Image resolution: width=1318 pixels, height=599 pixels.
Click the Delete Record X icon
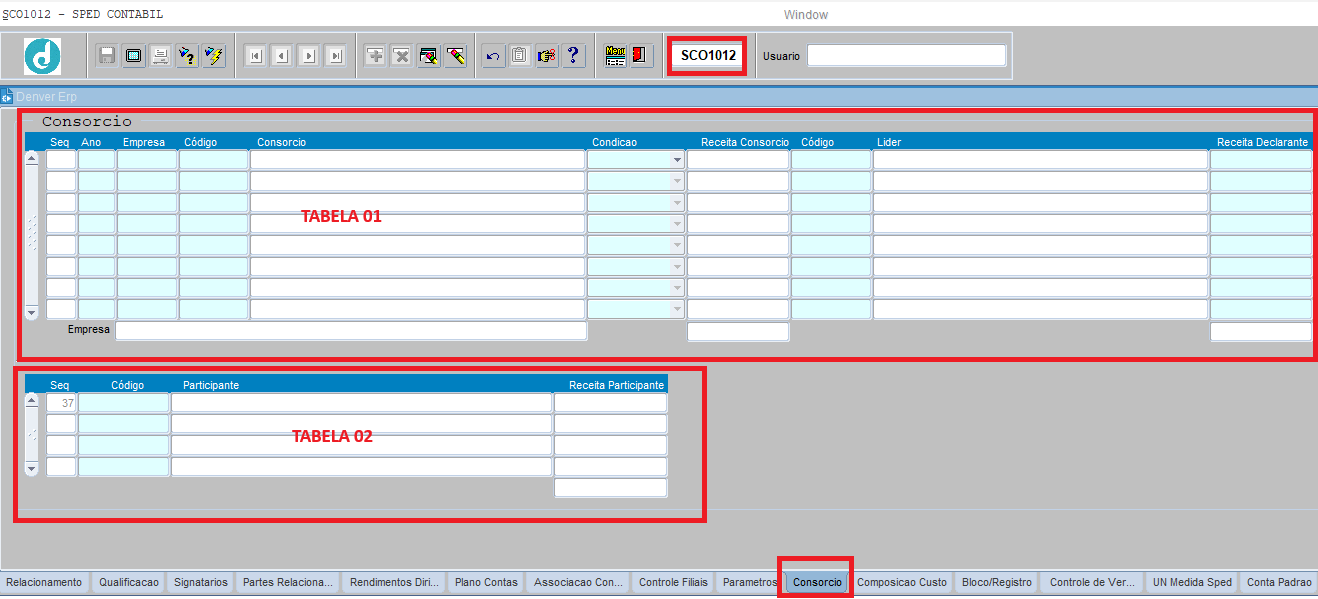coord(402,56)
